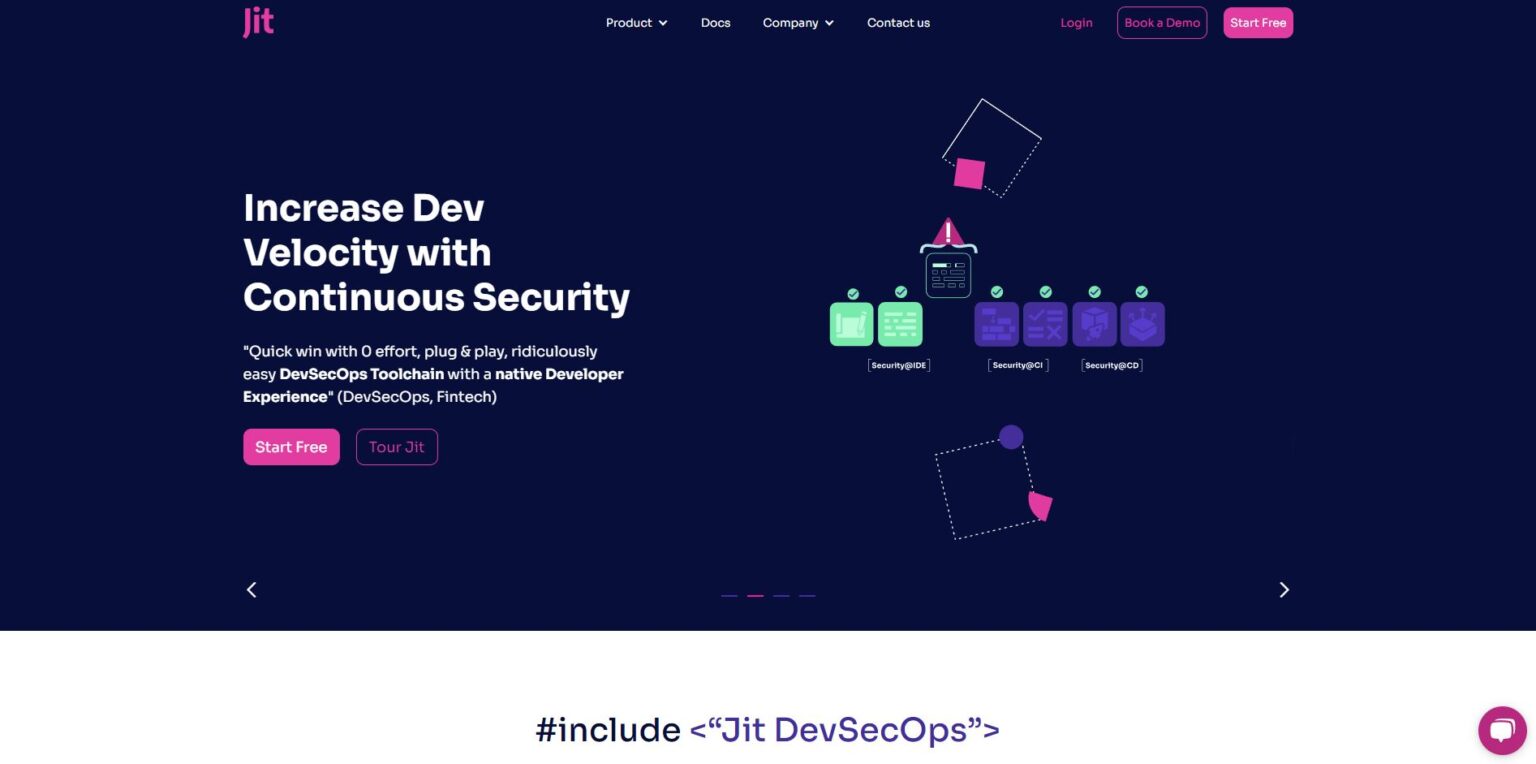Select the second green Security@IDE checklist icon
This screenshot has height=764, width=1536.
[x=900, y=324]
